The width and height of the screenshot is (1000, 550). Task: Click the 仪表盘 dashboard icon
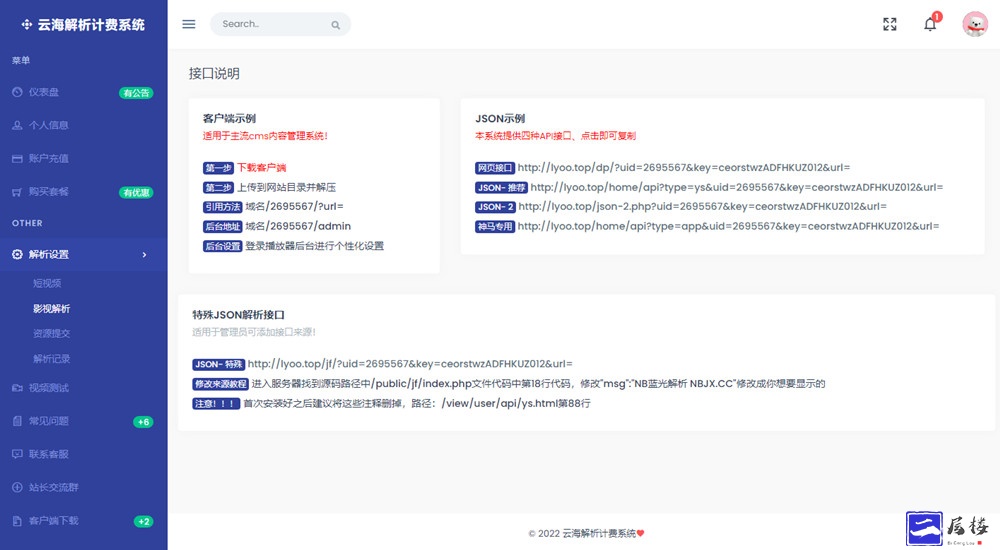pos(17,92)
